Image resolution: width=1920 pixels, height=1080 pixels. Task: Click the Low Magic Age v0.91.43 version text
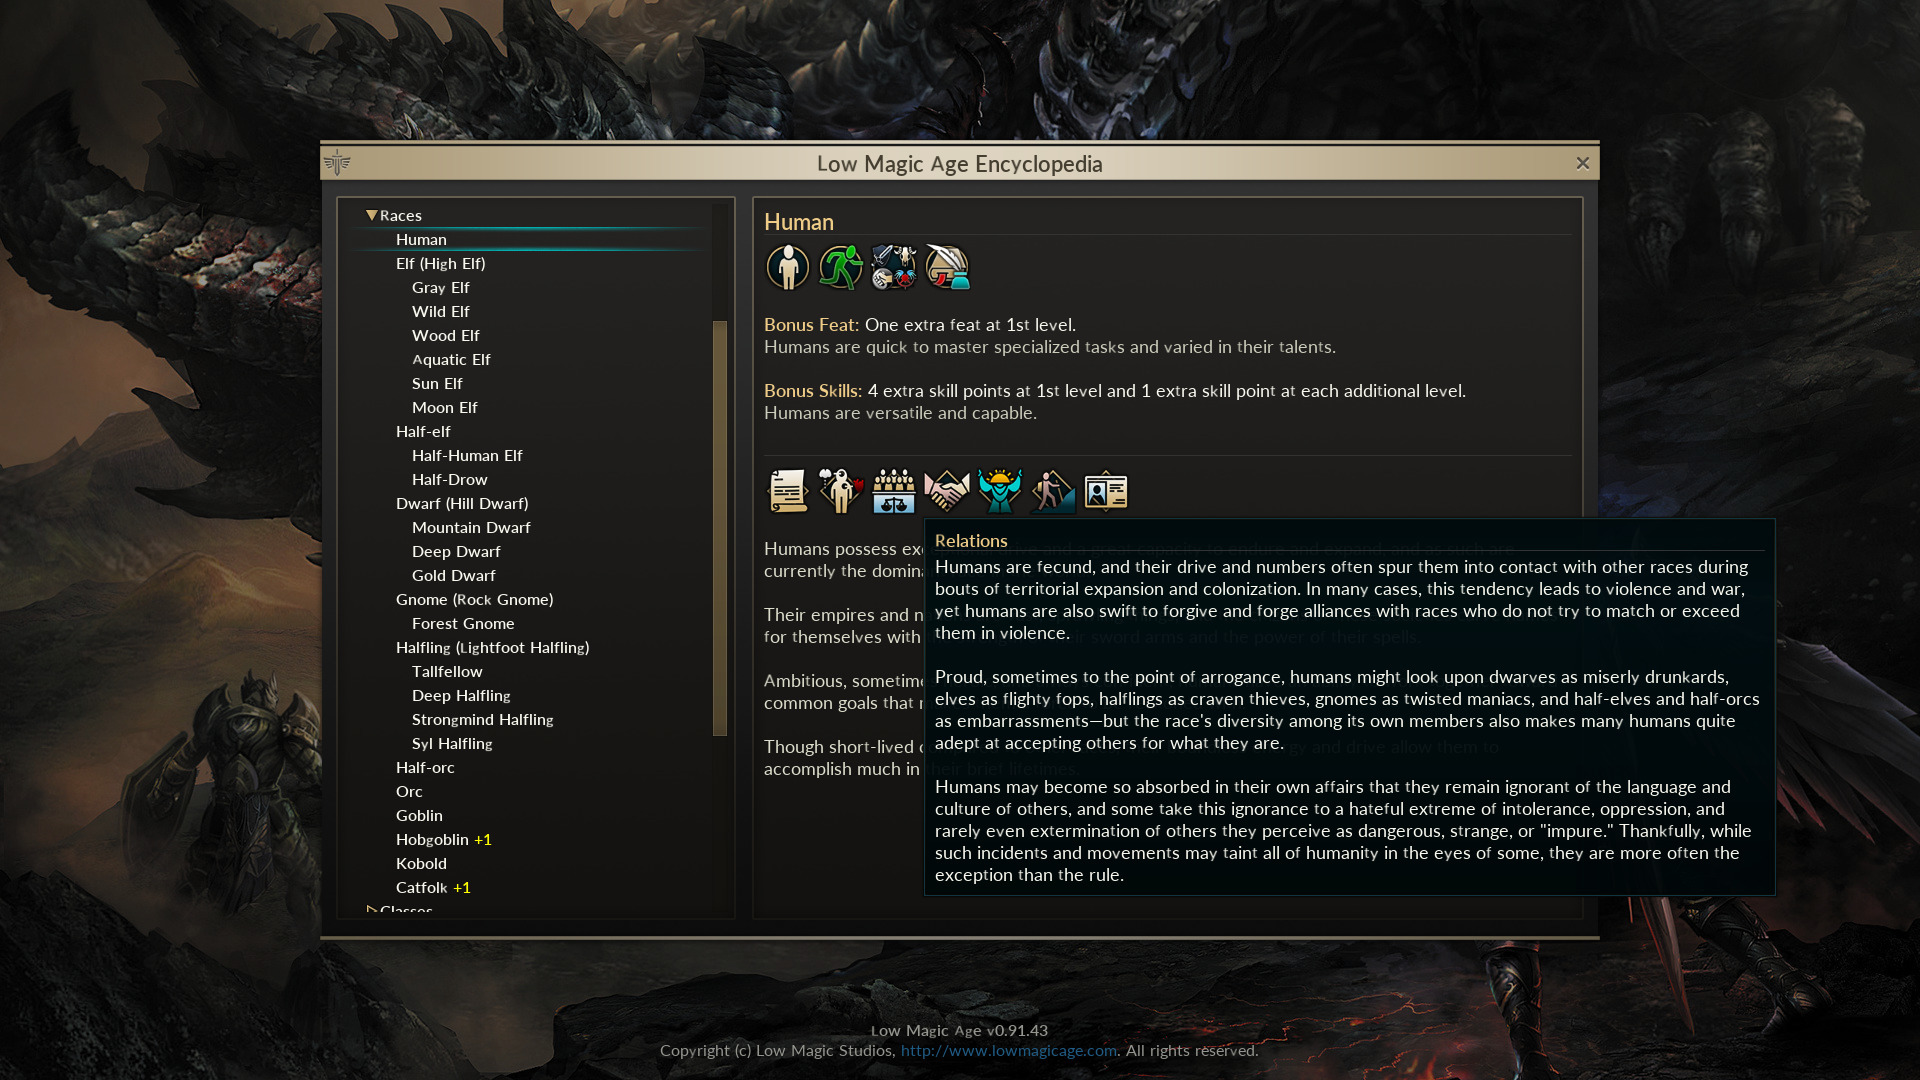pyautogui.click(x=959, y=1030)
